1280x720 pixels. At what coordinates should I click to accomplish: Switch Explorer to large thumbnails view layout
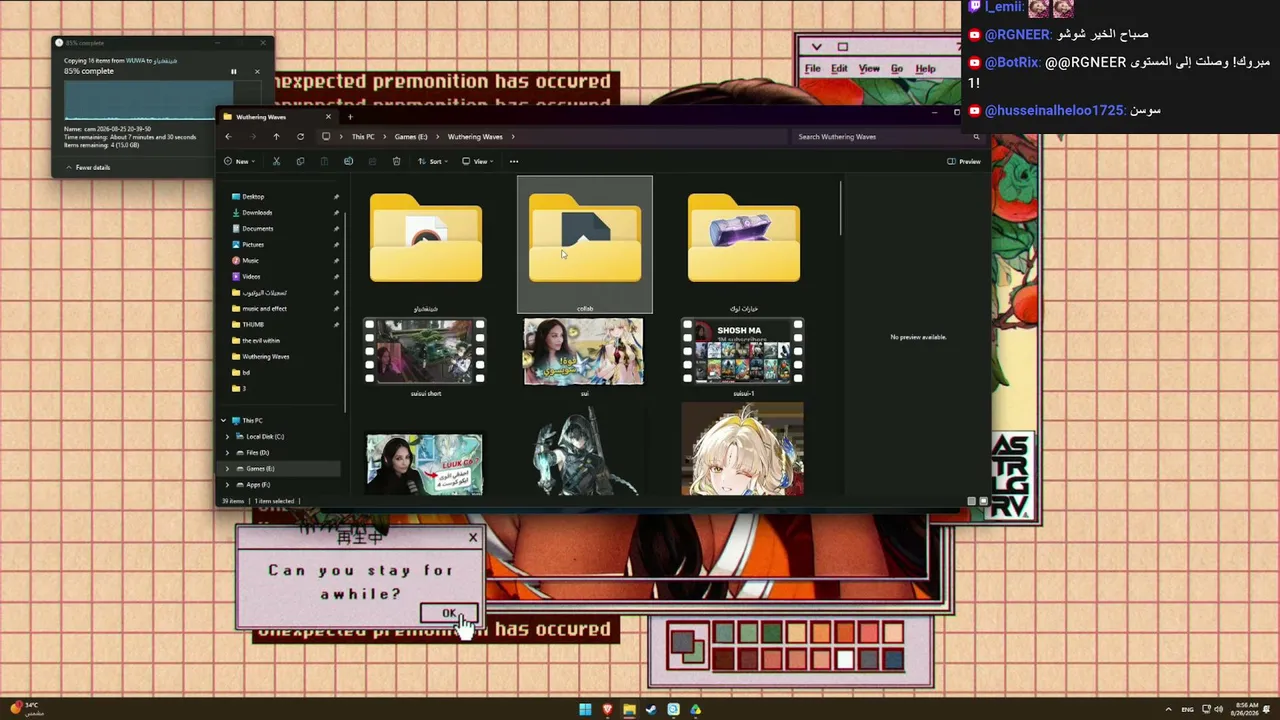coord(983,501)
